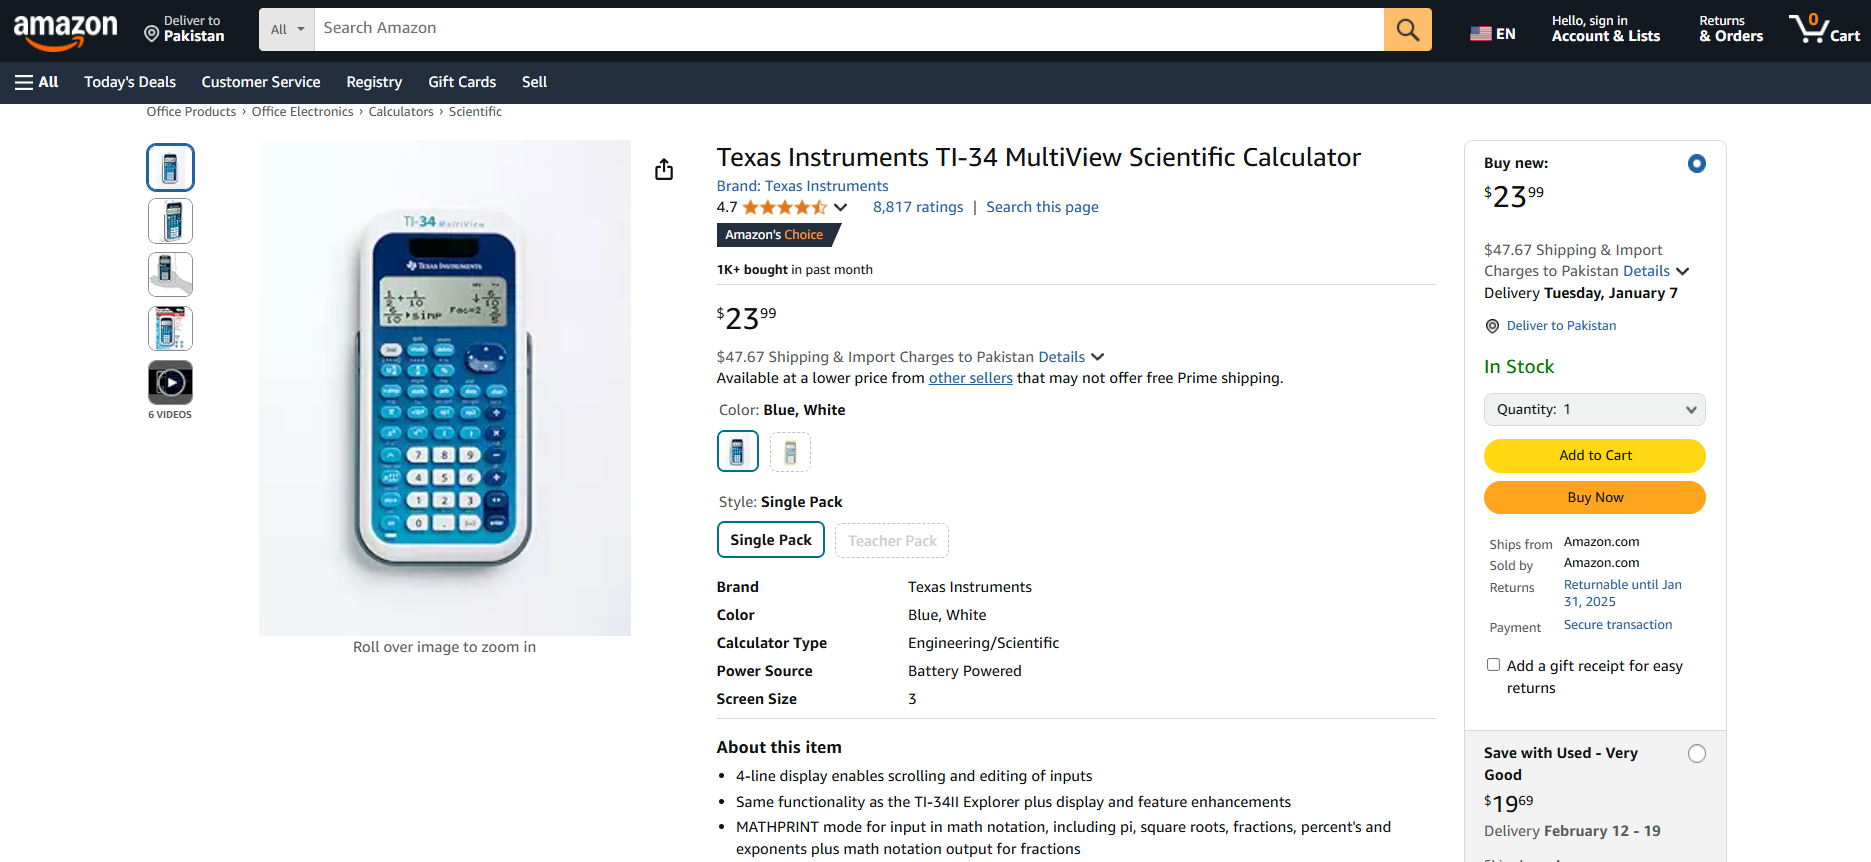1871x862 pixels.
Task: Select the Buy new radio button
Action: 1697,163
